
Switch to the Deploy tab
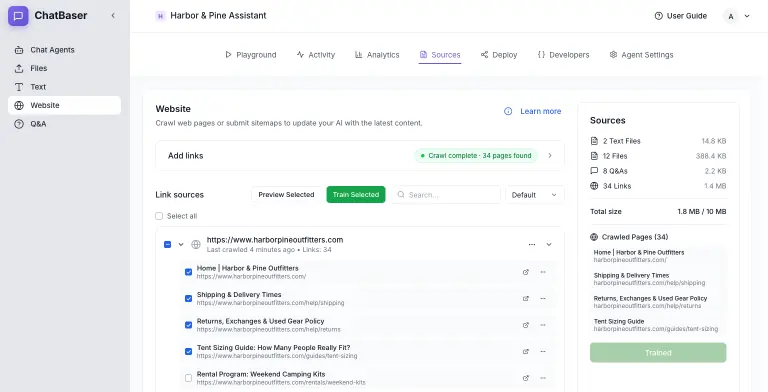[x=499, y=55]
